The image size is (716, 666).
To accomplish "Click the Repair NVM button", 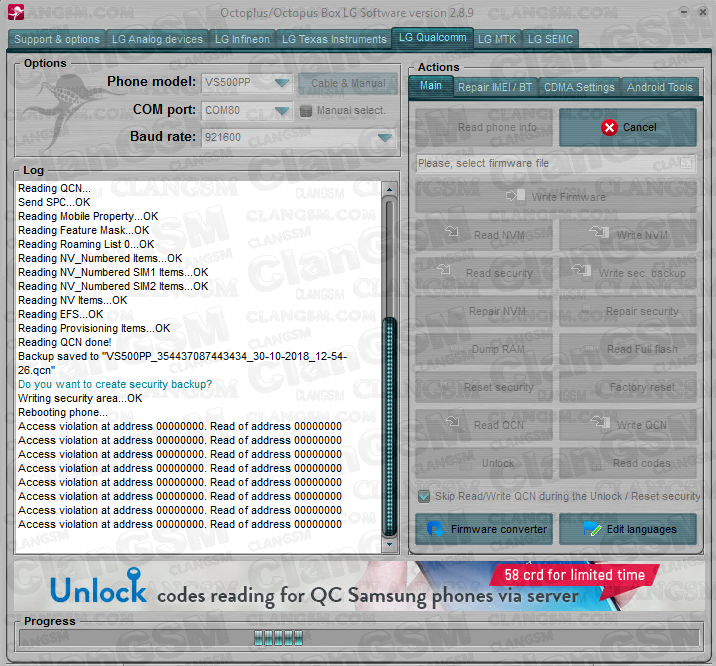I will click(484, 311).
